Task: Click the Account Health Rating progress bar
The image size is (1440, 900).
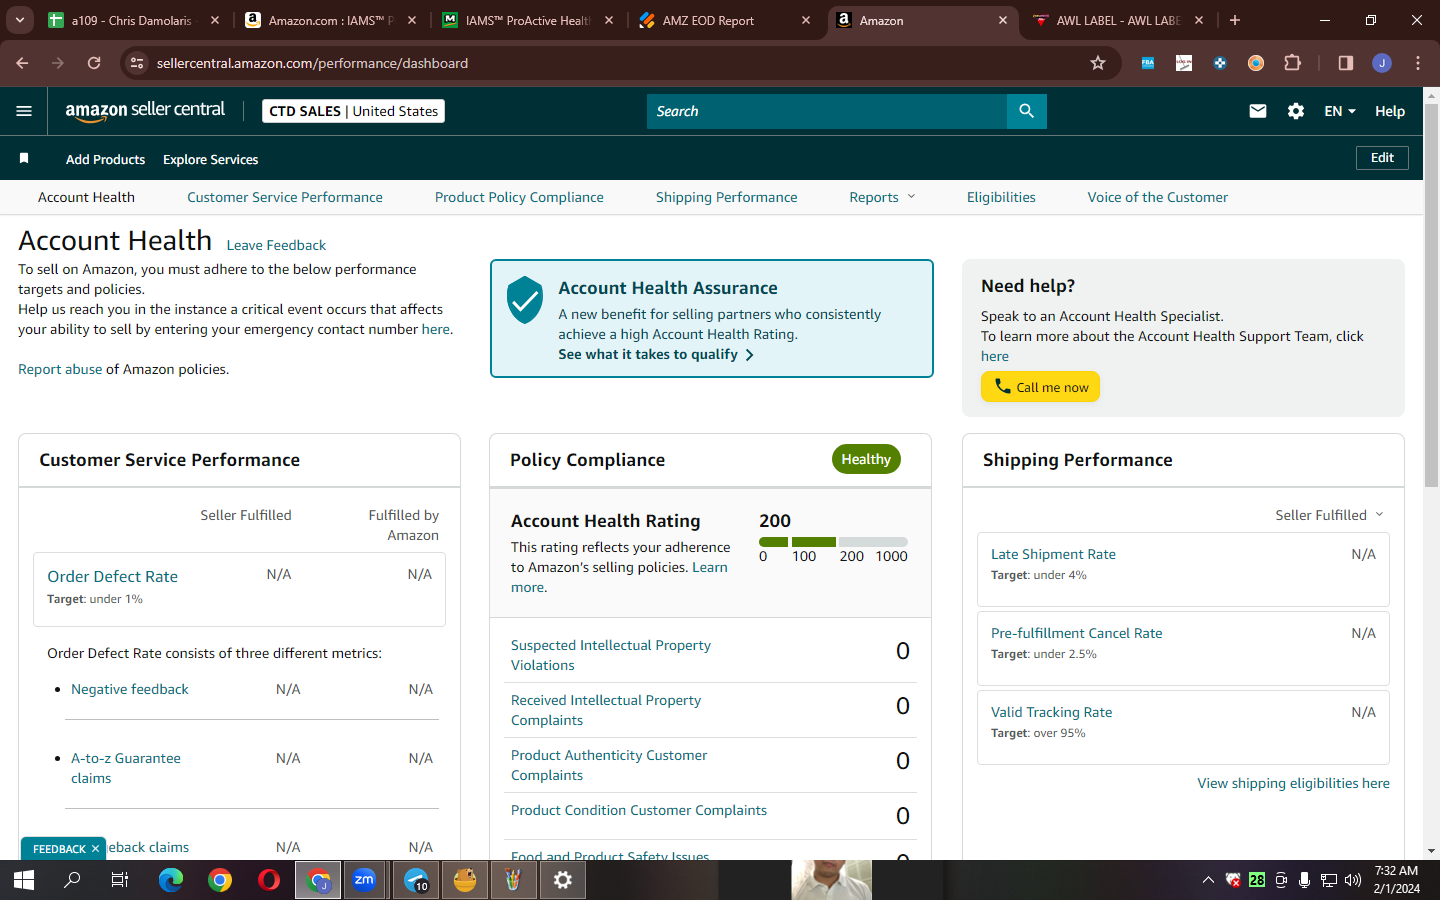Action: tap(833, 542)
